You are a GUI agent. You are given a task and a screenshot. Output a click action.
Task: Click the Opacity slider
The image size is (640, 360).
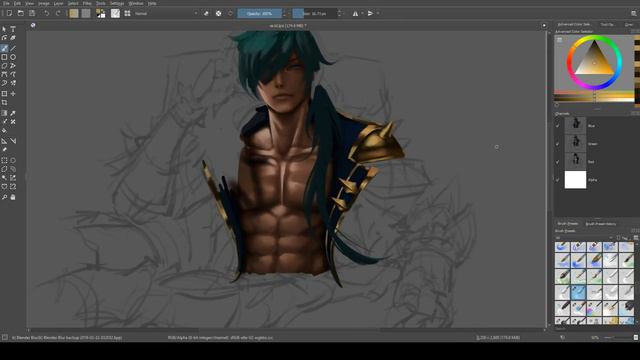coord(260,13)
